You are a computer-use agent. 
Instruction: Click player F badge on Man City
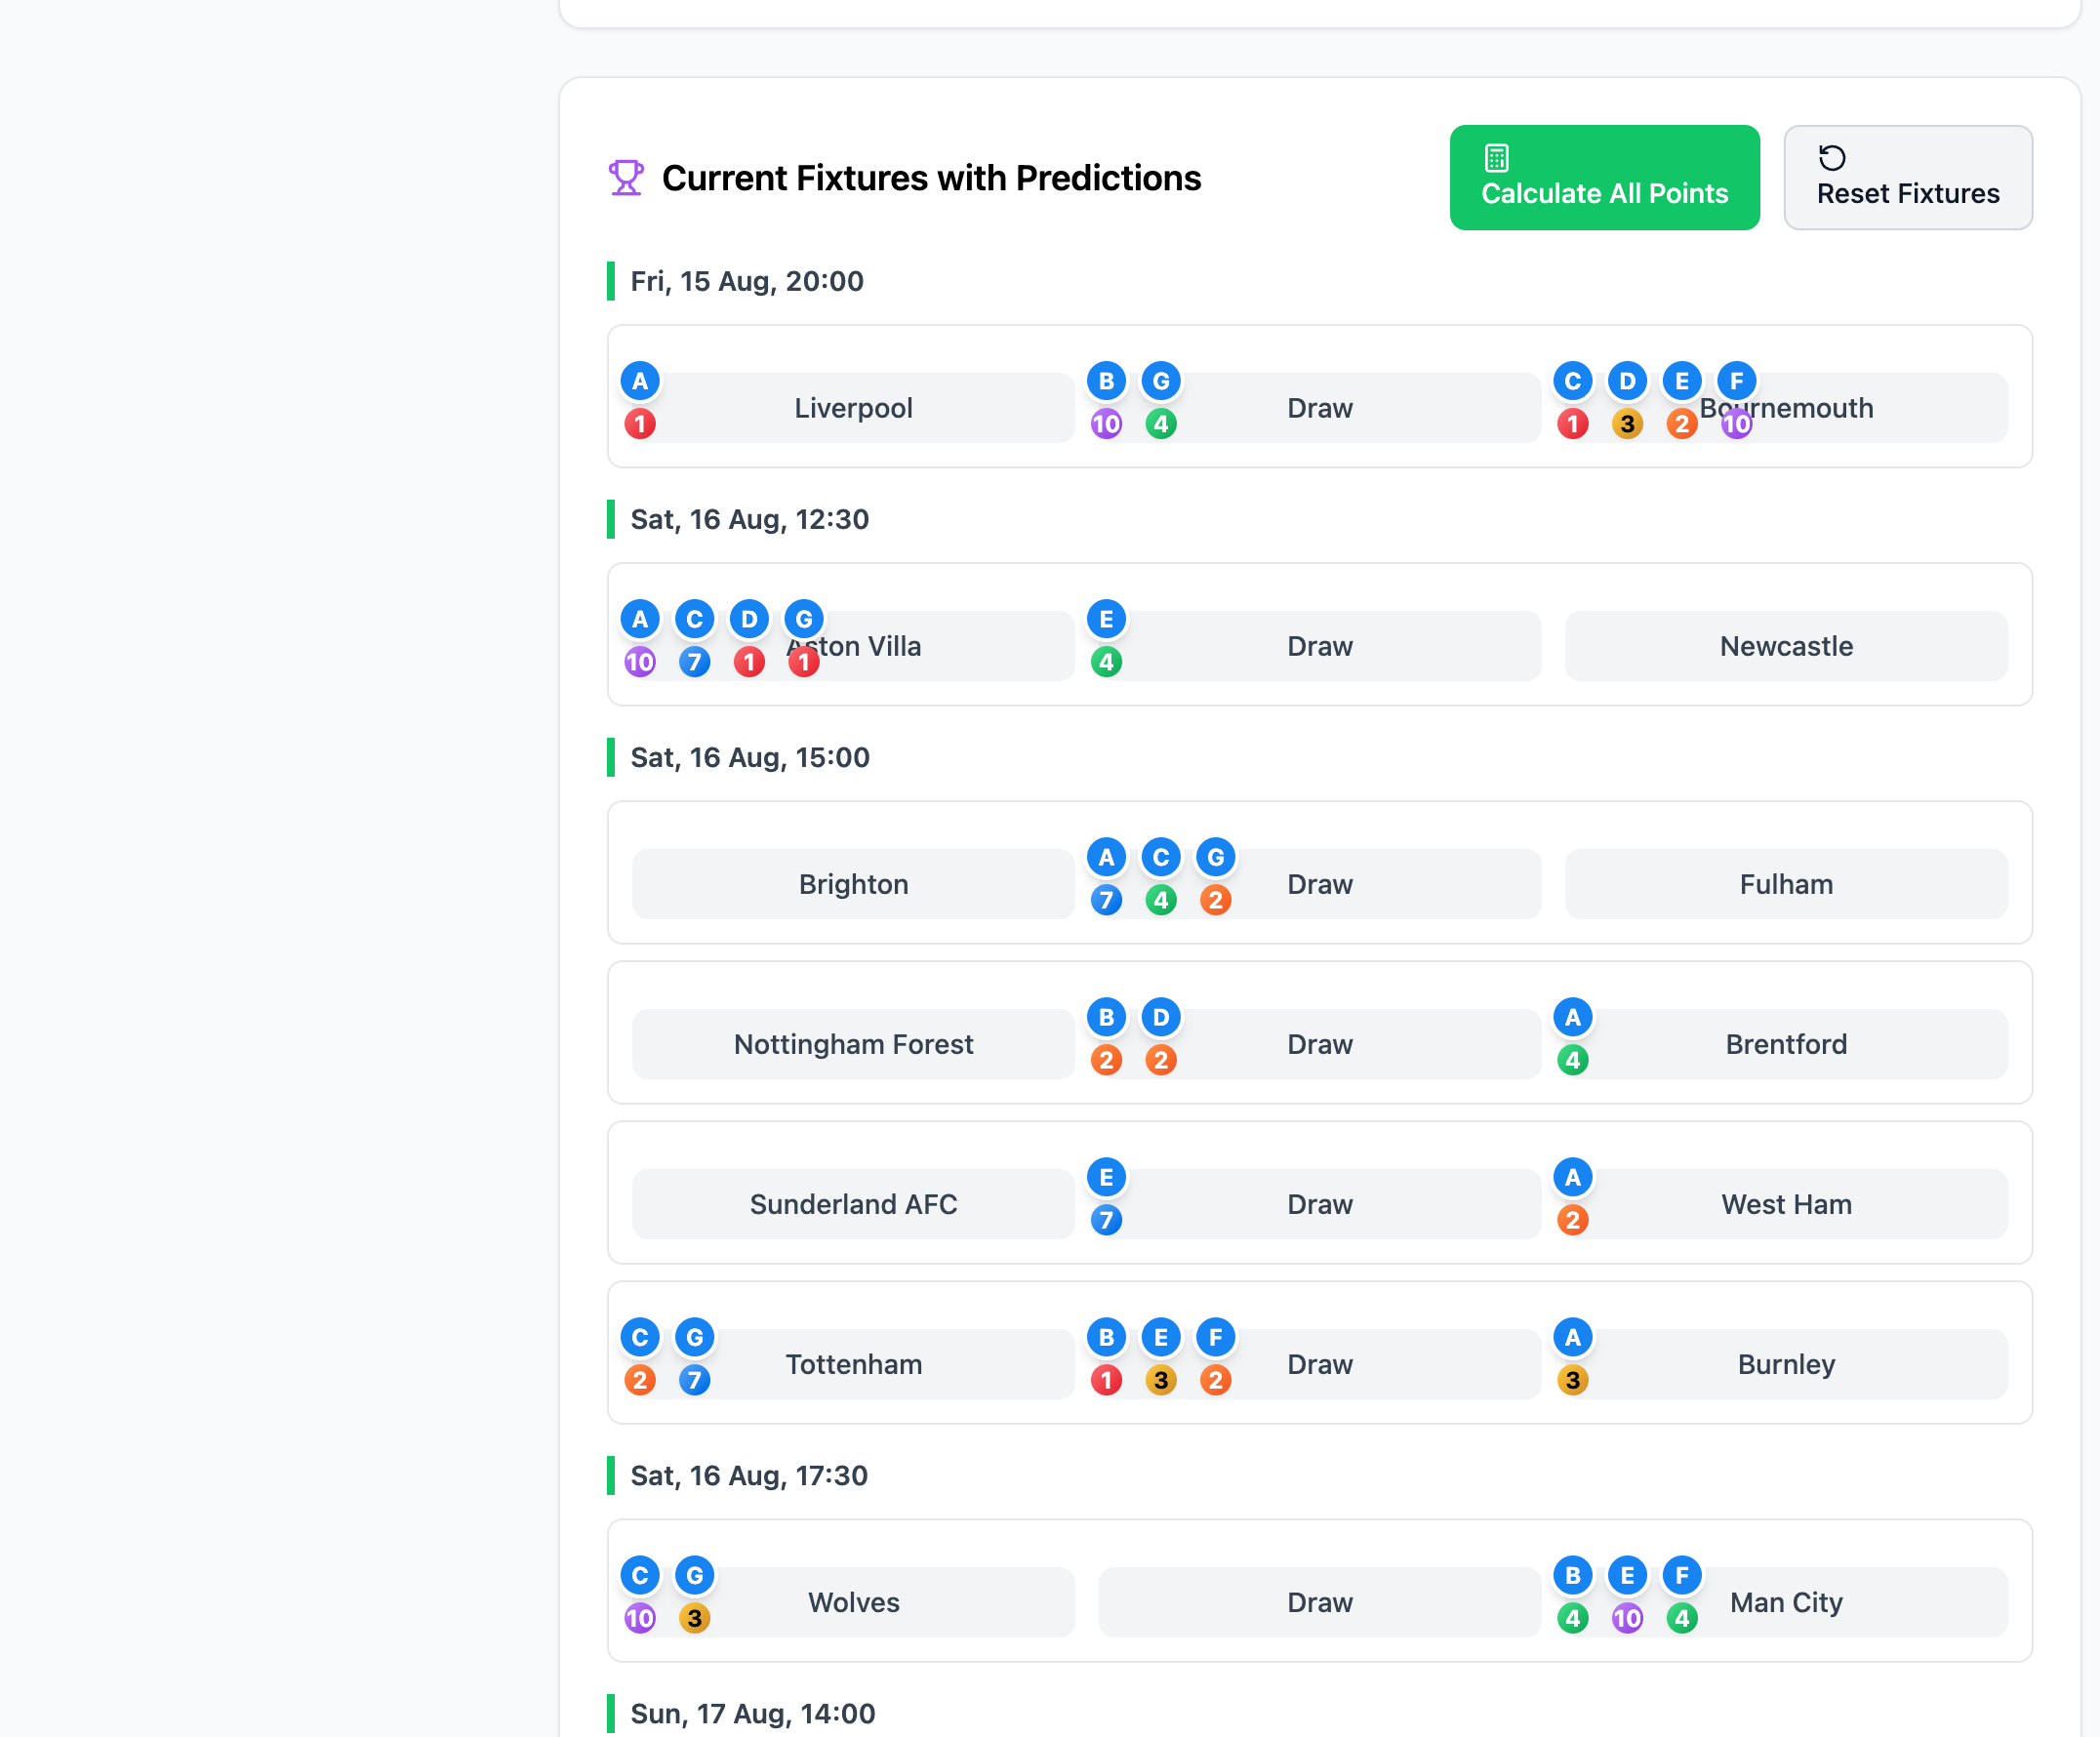[1681, 1576]
